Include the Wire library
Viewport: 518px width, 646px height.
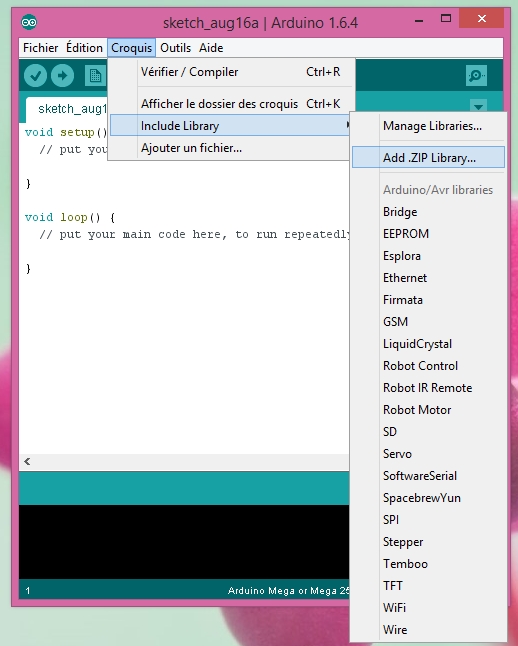click(x=428, y=630)
